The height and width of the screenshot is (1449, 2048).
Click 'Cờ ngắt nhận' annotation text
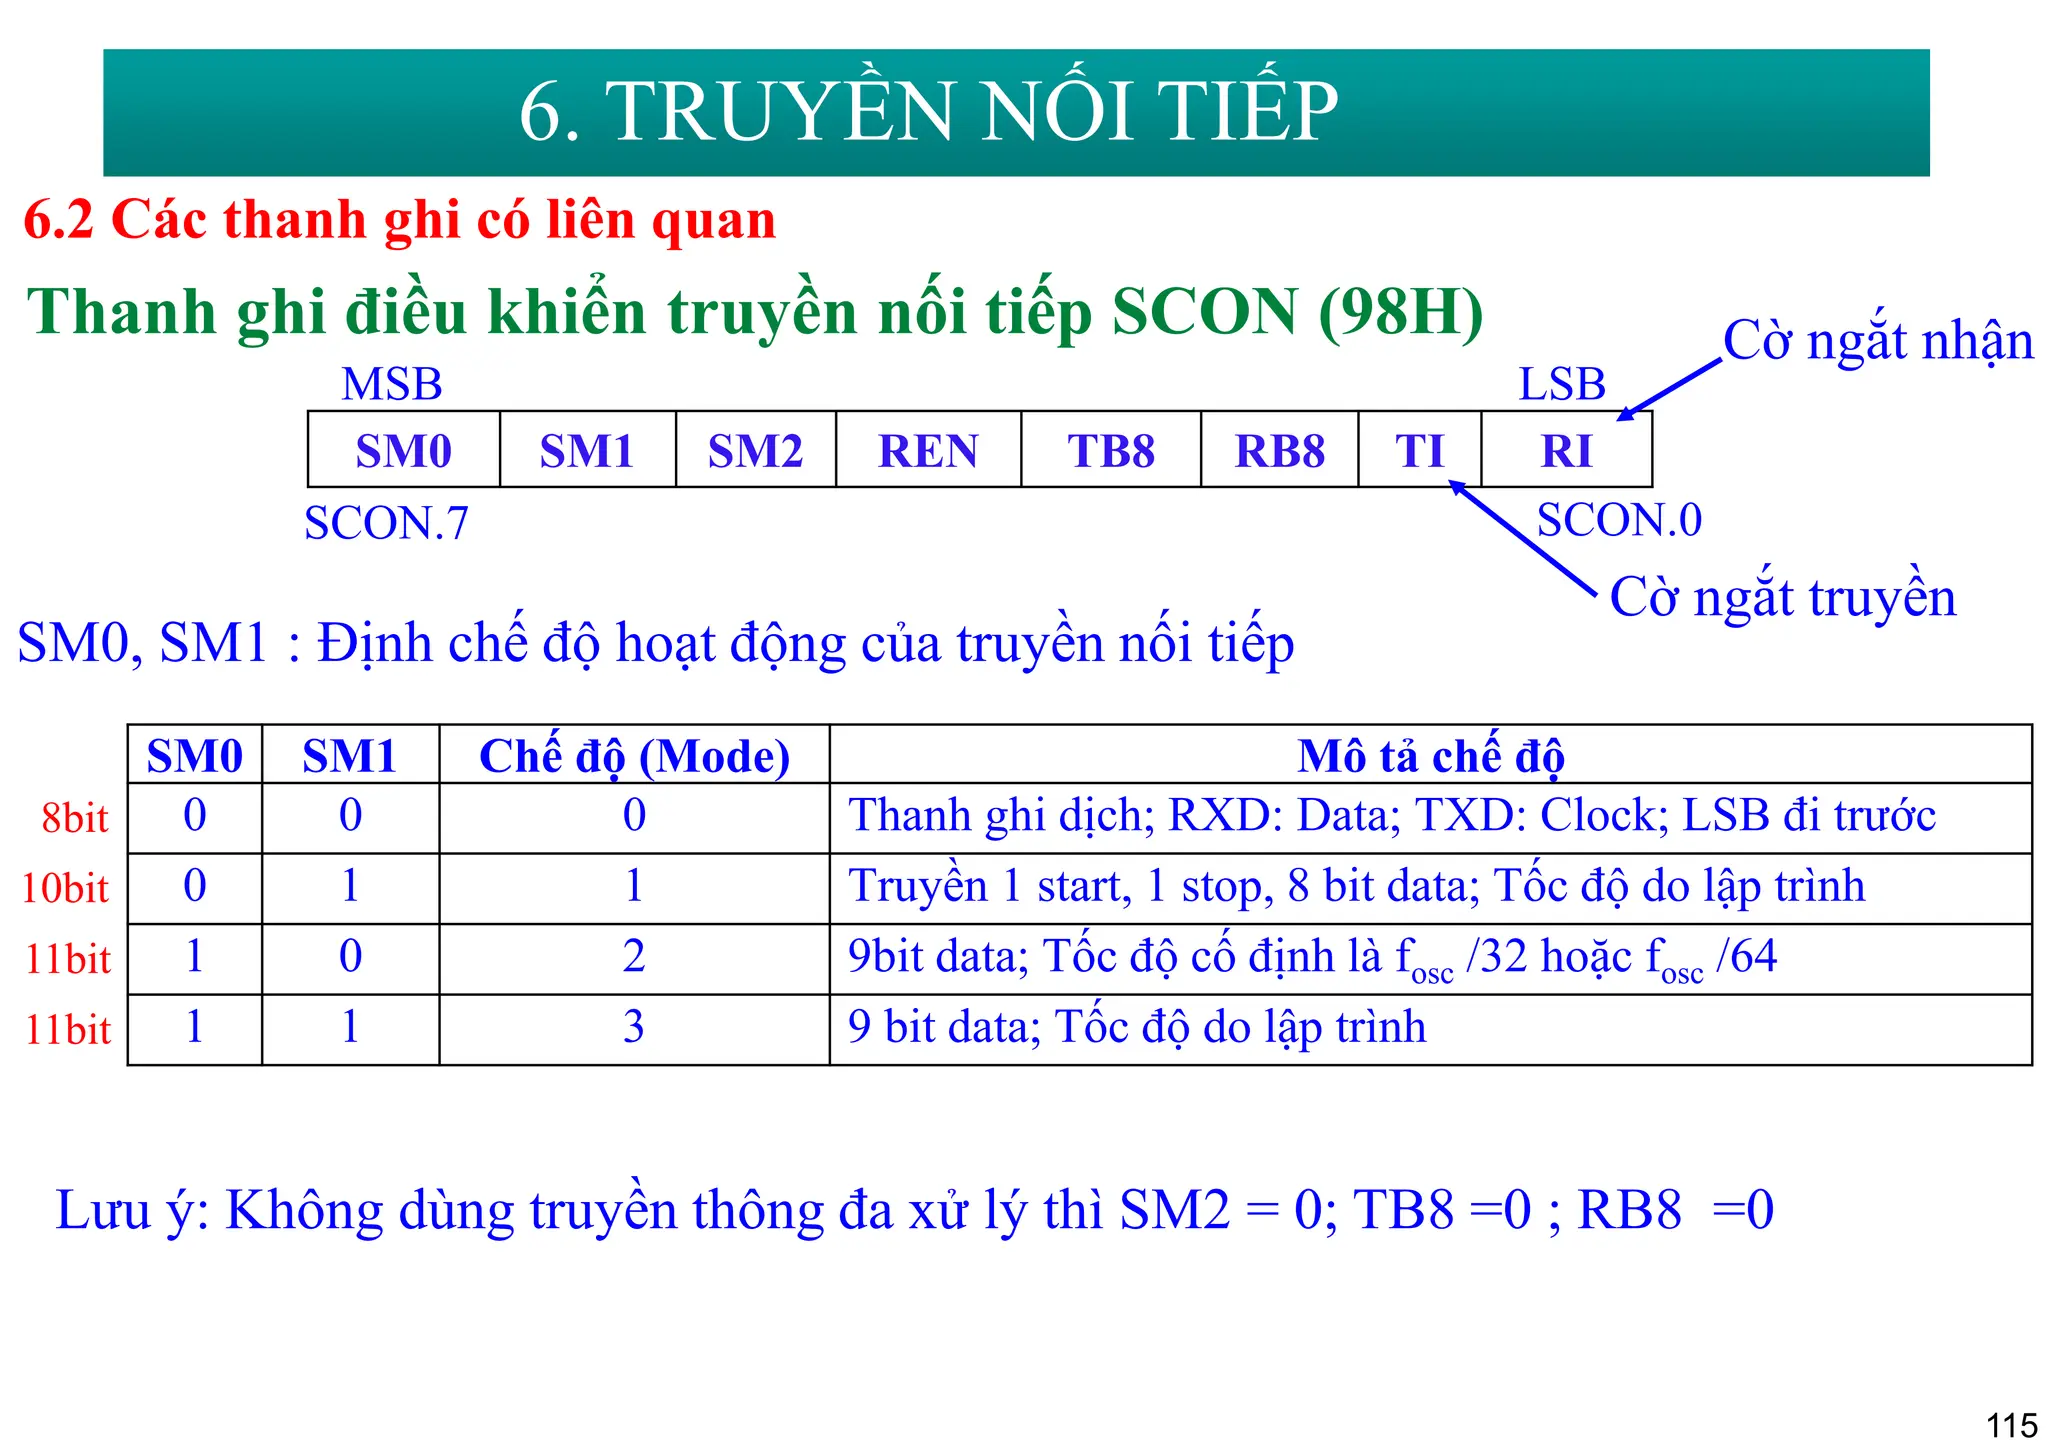[1878, 342]
